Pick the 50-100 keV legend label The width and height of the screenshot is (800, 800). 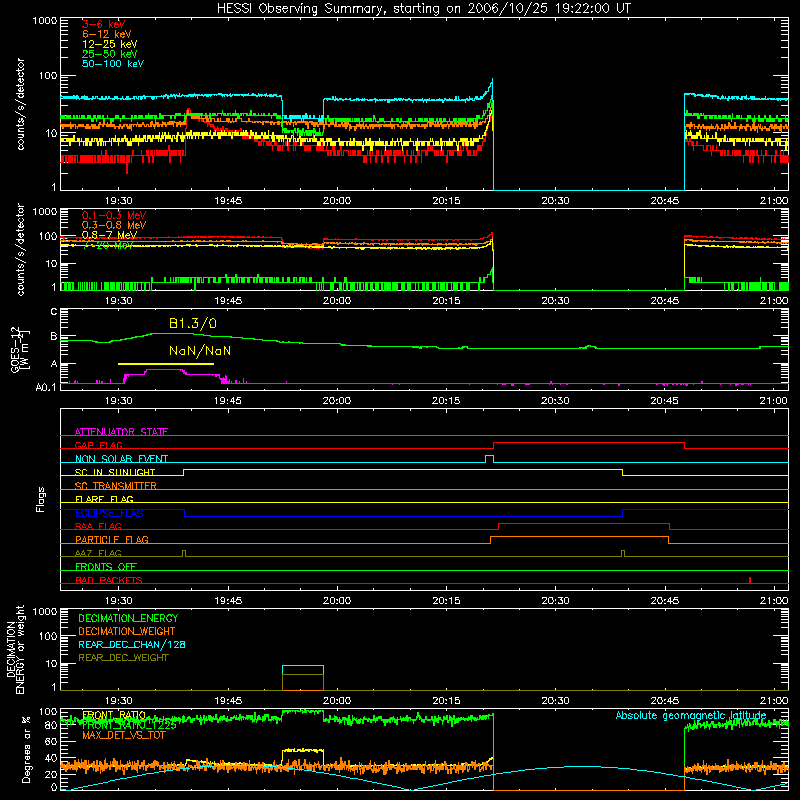tap(113, 64)
